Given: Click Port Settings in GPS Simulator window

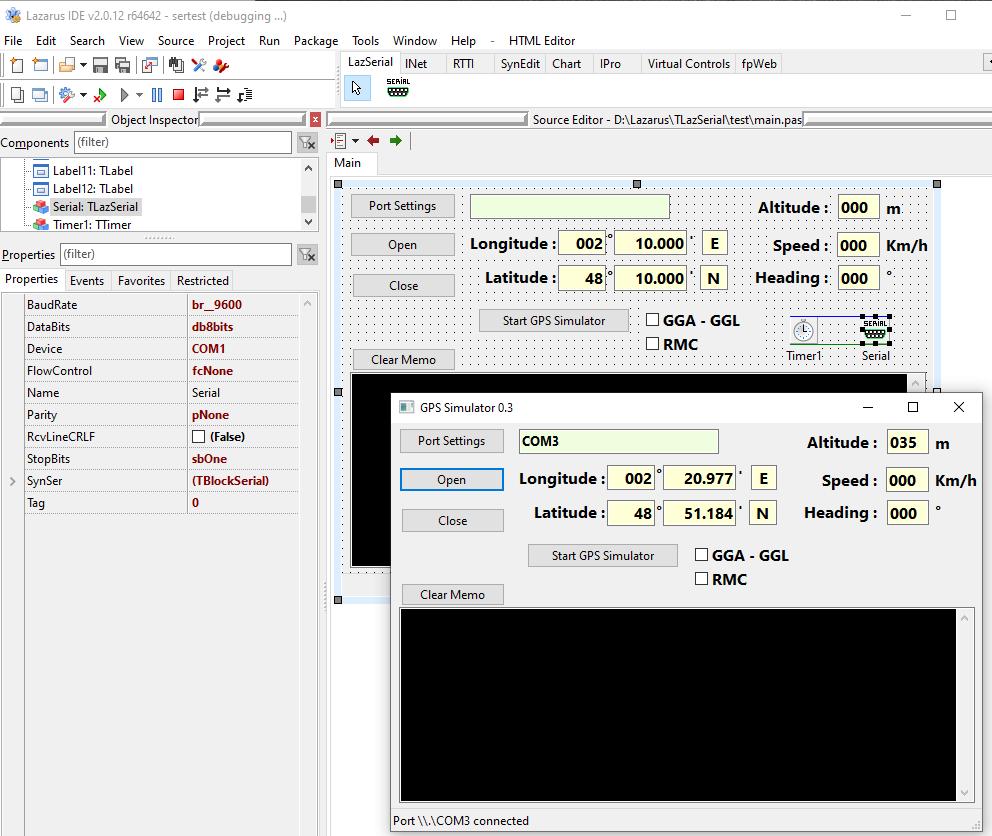Looking at the screenshot, I should point(452,441).
